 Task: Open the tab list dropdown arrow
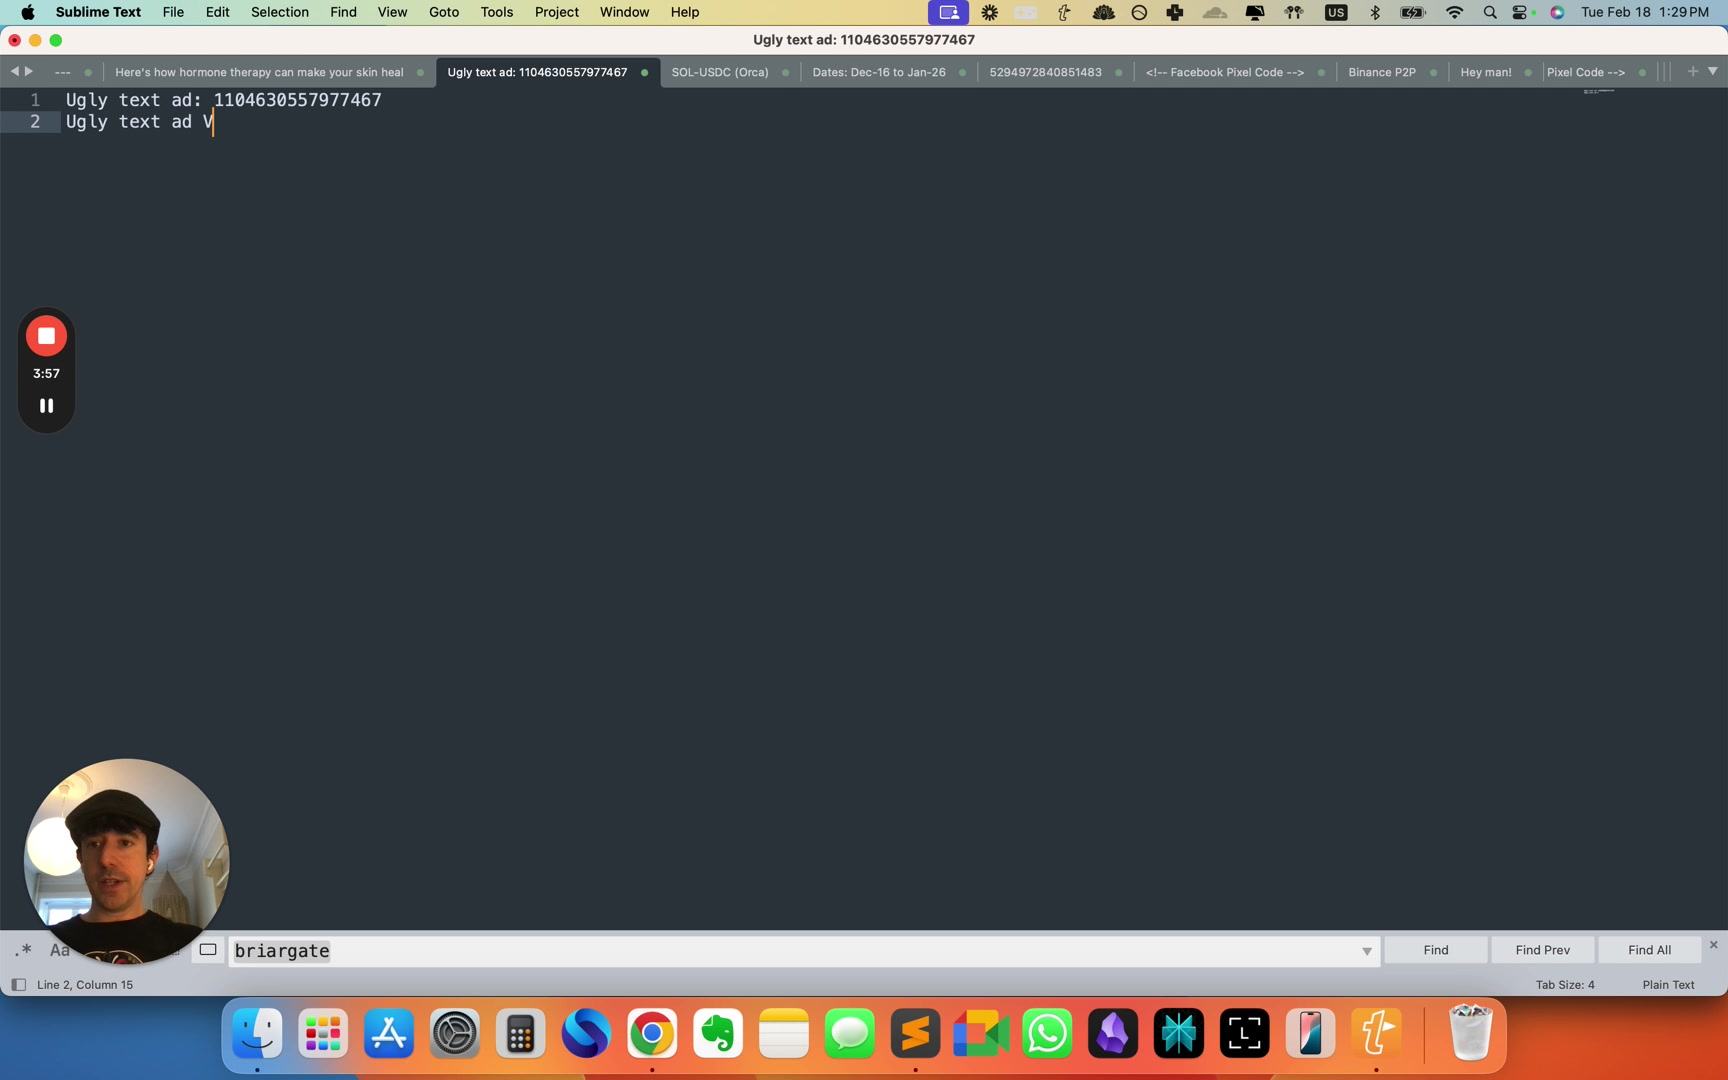[x=1713, y=71]
